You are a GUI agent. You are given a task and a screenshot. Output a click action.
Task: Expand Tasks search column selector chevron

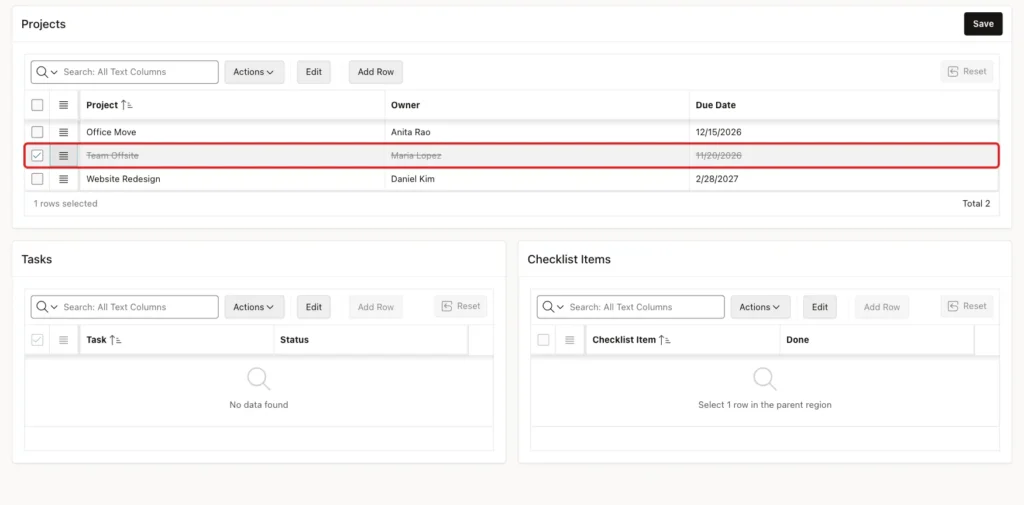pyautogui.click(x=54, y=307)
